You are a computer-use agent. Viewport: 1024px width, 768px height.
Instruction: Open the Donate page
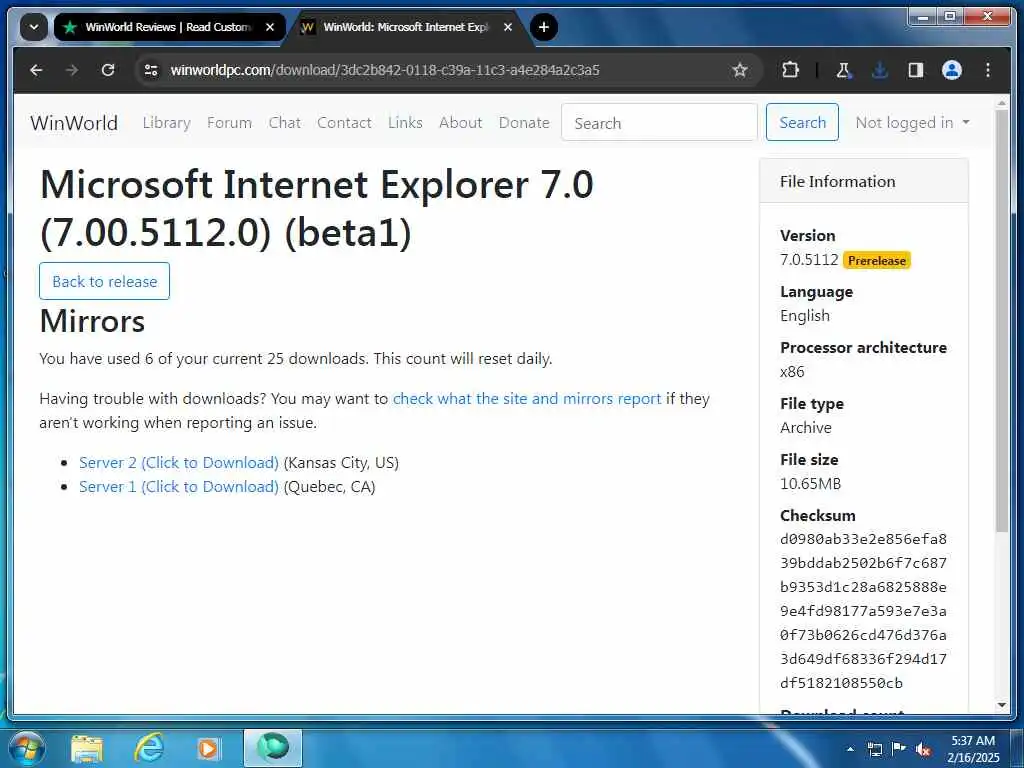pos(524,123)
